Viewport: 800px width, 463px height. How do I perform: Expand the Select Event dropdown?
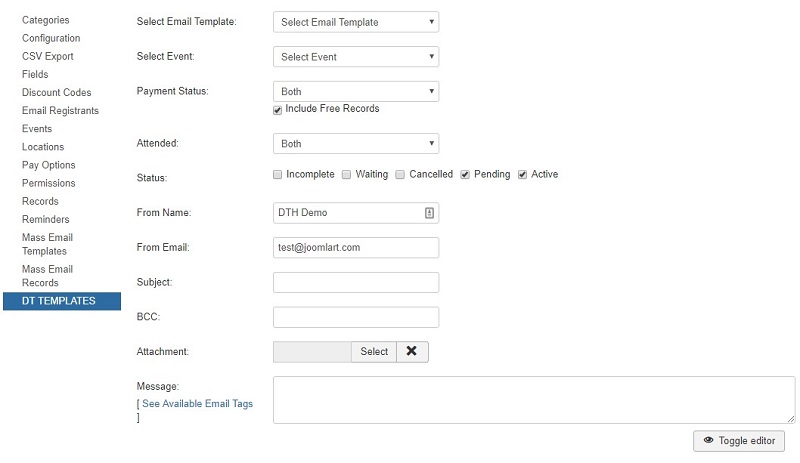tap(356, 57)
